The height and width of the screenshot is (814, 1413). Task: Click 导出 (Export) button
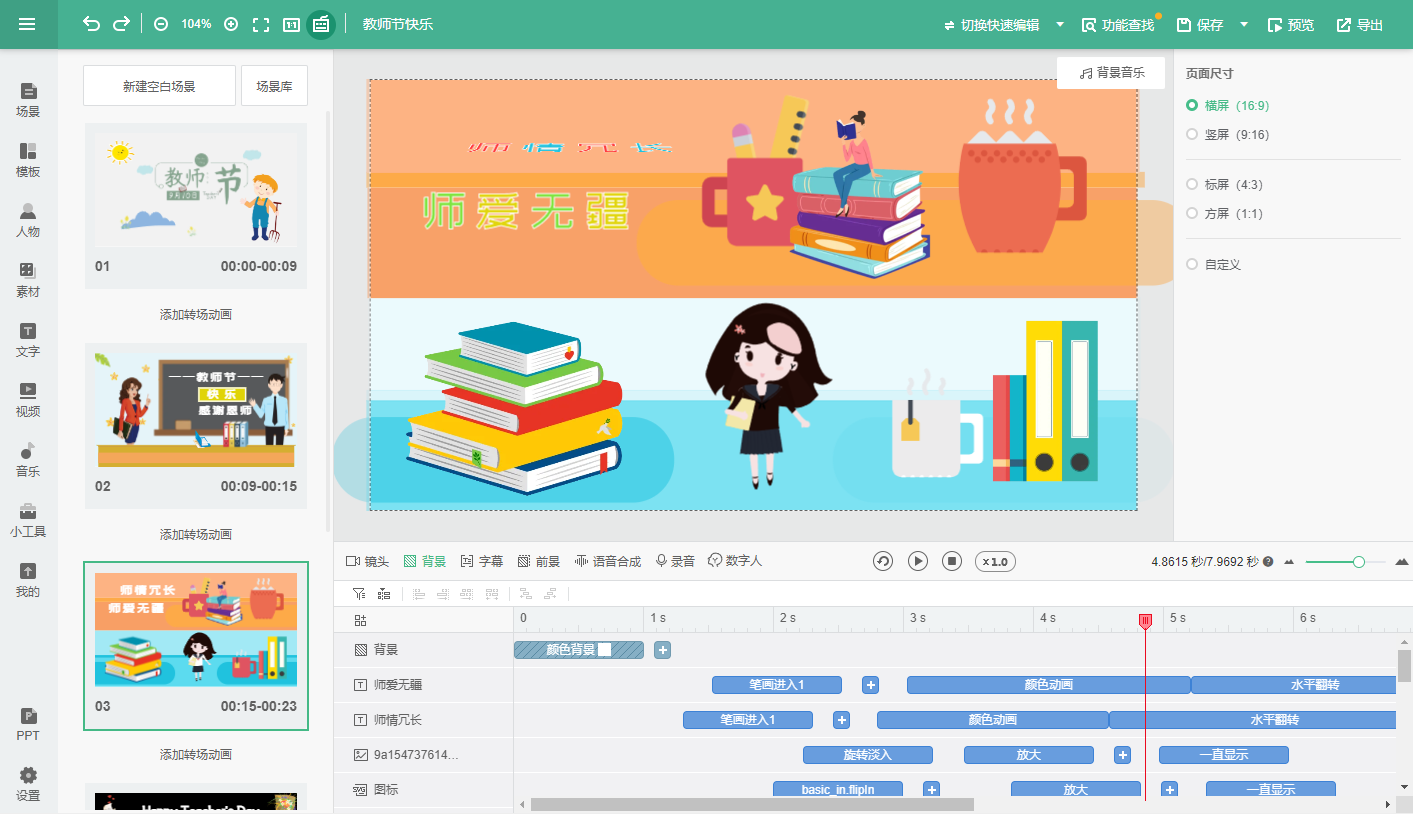pyautogui.click(x=1360, y=24)
